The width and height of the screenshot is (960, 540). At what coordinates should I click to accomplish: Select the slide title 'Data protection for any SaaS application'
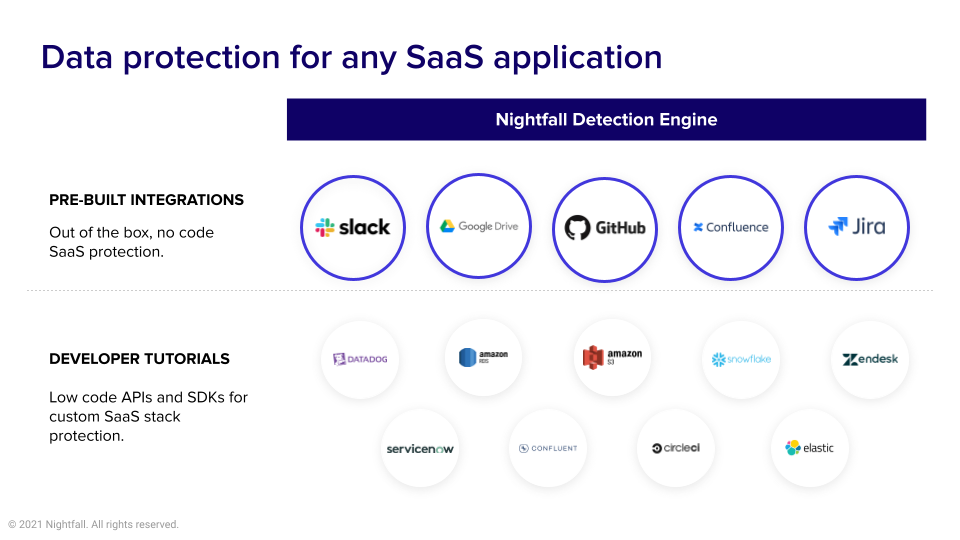[x=351, y=58]
